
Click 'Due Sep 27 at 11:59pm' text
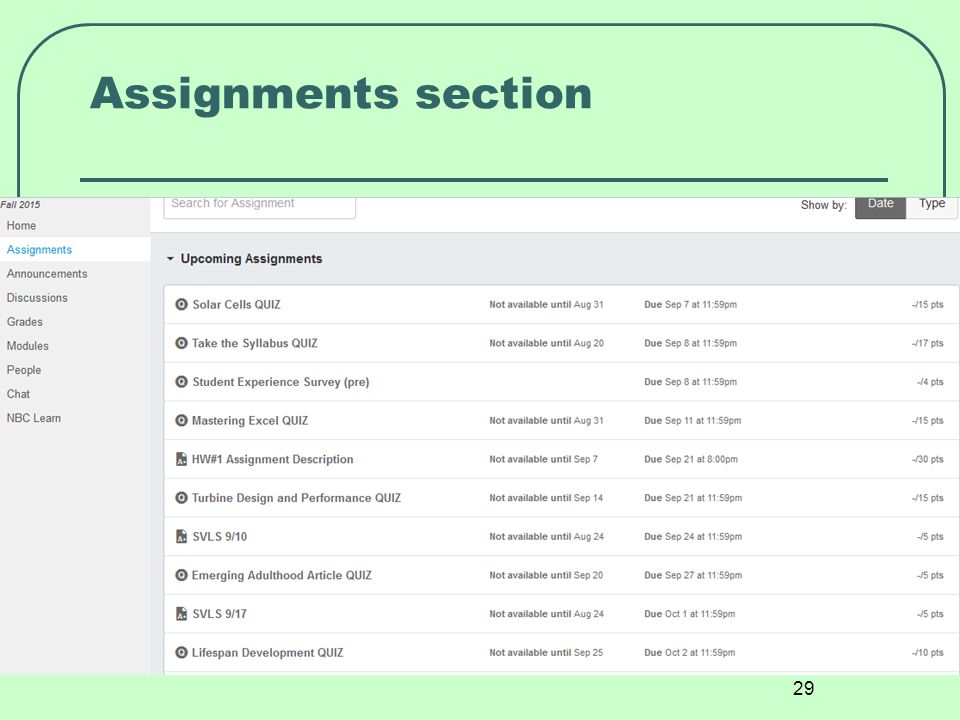coord(693,575)
